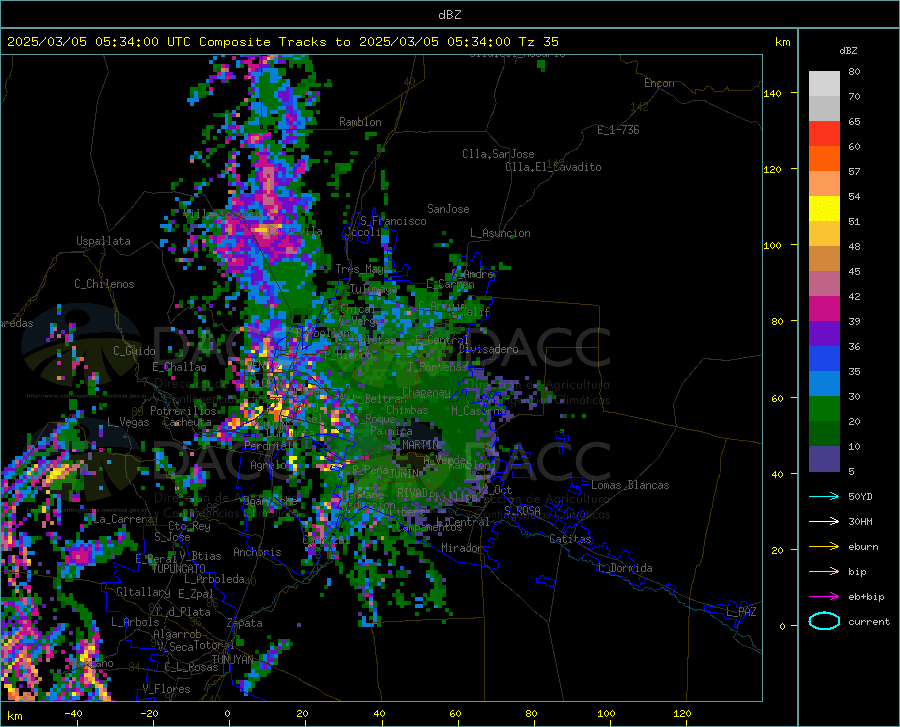Pick the green 20–30 dBZ swatch
This screenshot has height=727, width=900.
(824, 409)
